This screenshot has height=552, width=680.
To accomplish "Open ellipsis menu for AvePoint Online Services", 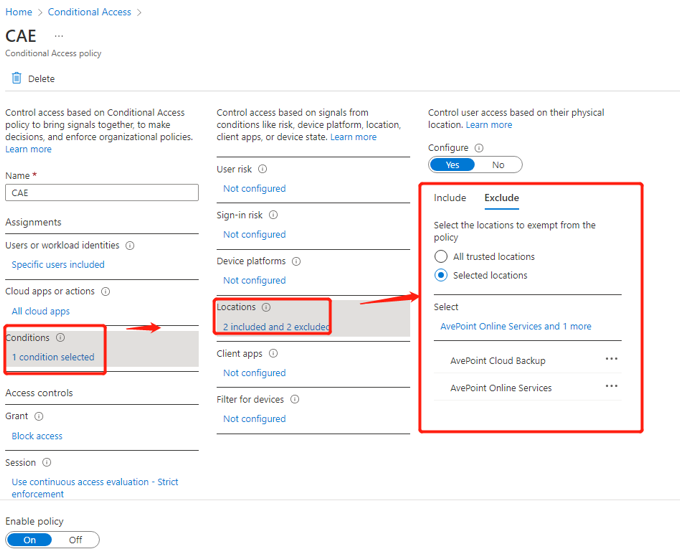I will [x=611, y=387].
